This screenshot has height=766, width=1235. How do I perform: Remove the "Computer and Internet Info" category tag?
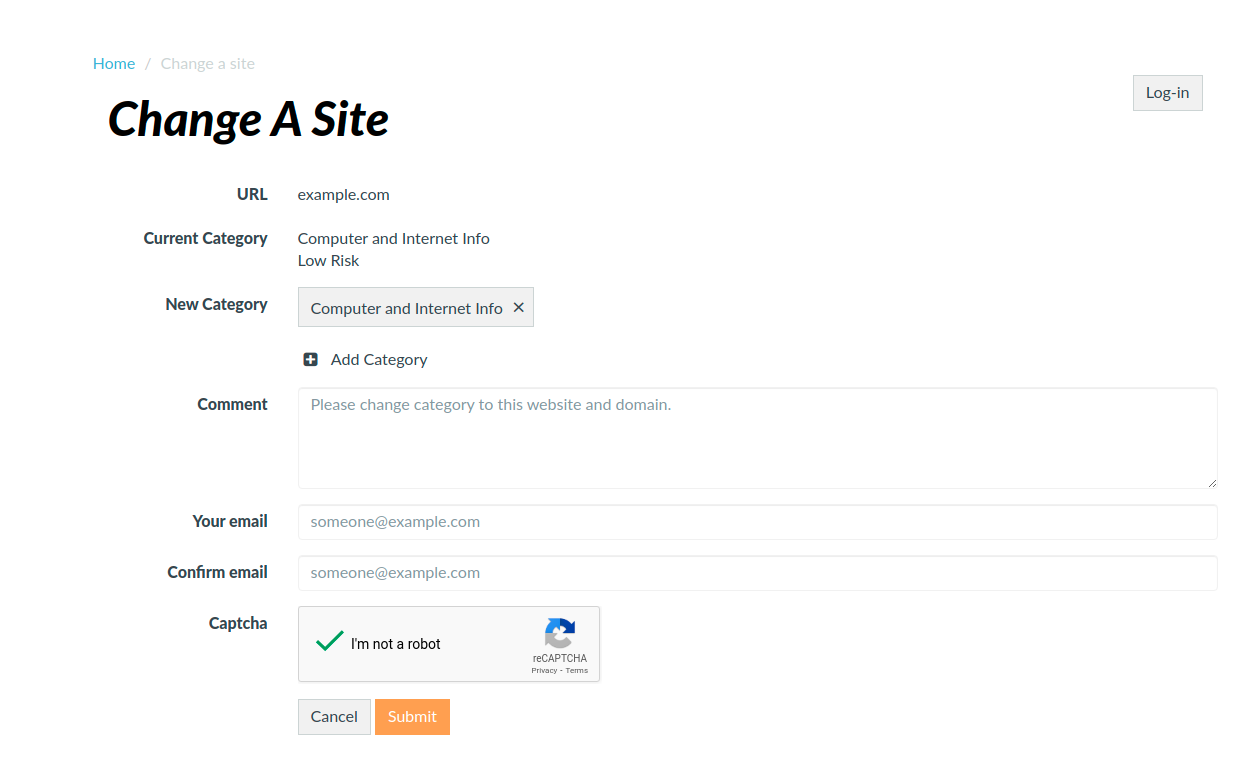[x=519, y=307]
